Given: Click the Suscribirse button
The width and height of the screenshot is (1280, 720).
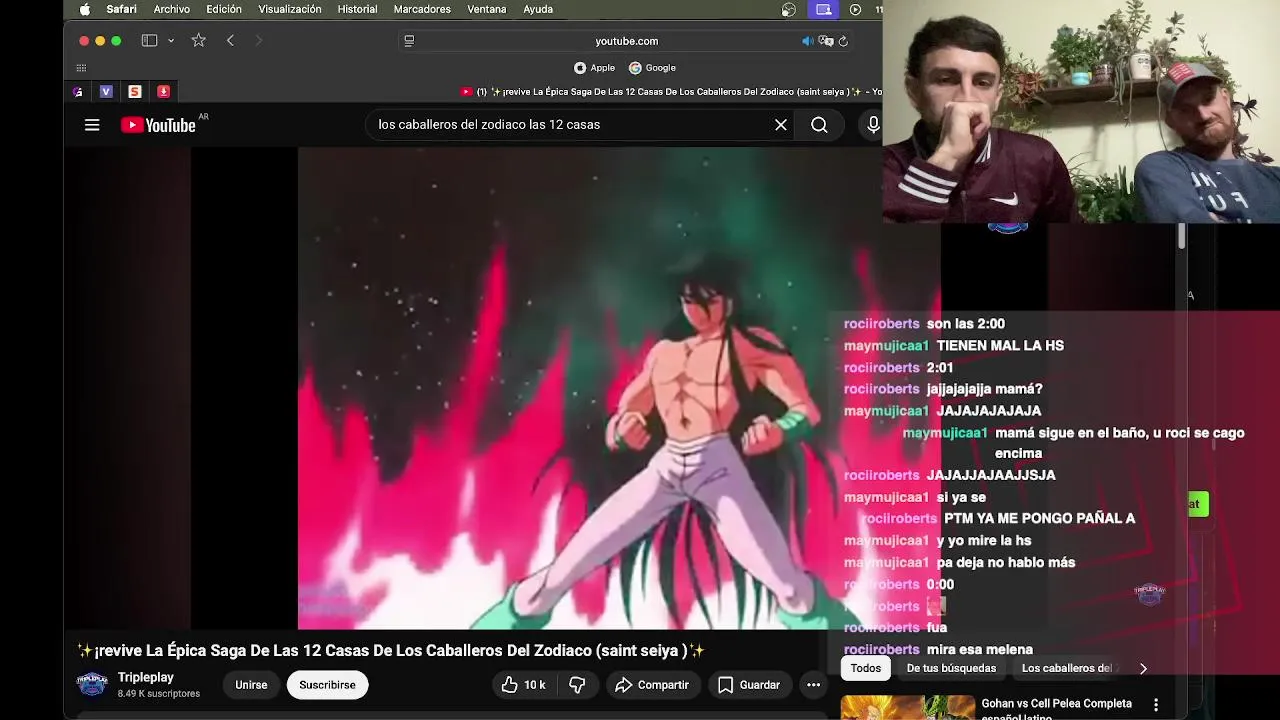Looking at the screenshot, I should 327,685.
